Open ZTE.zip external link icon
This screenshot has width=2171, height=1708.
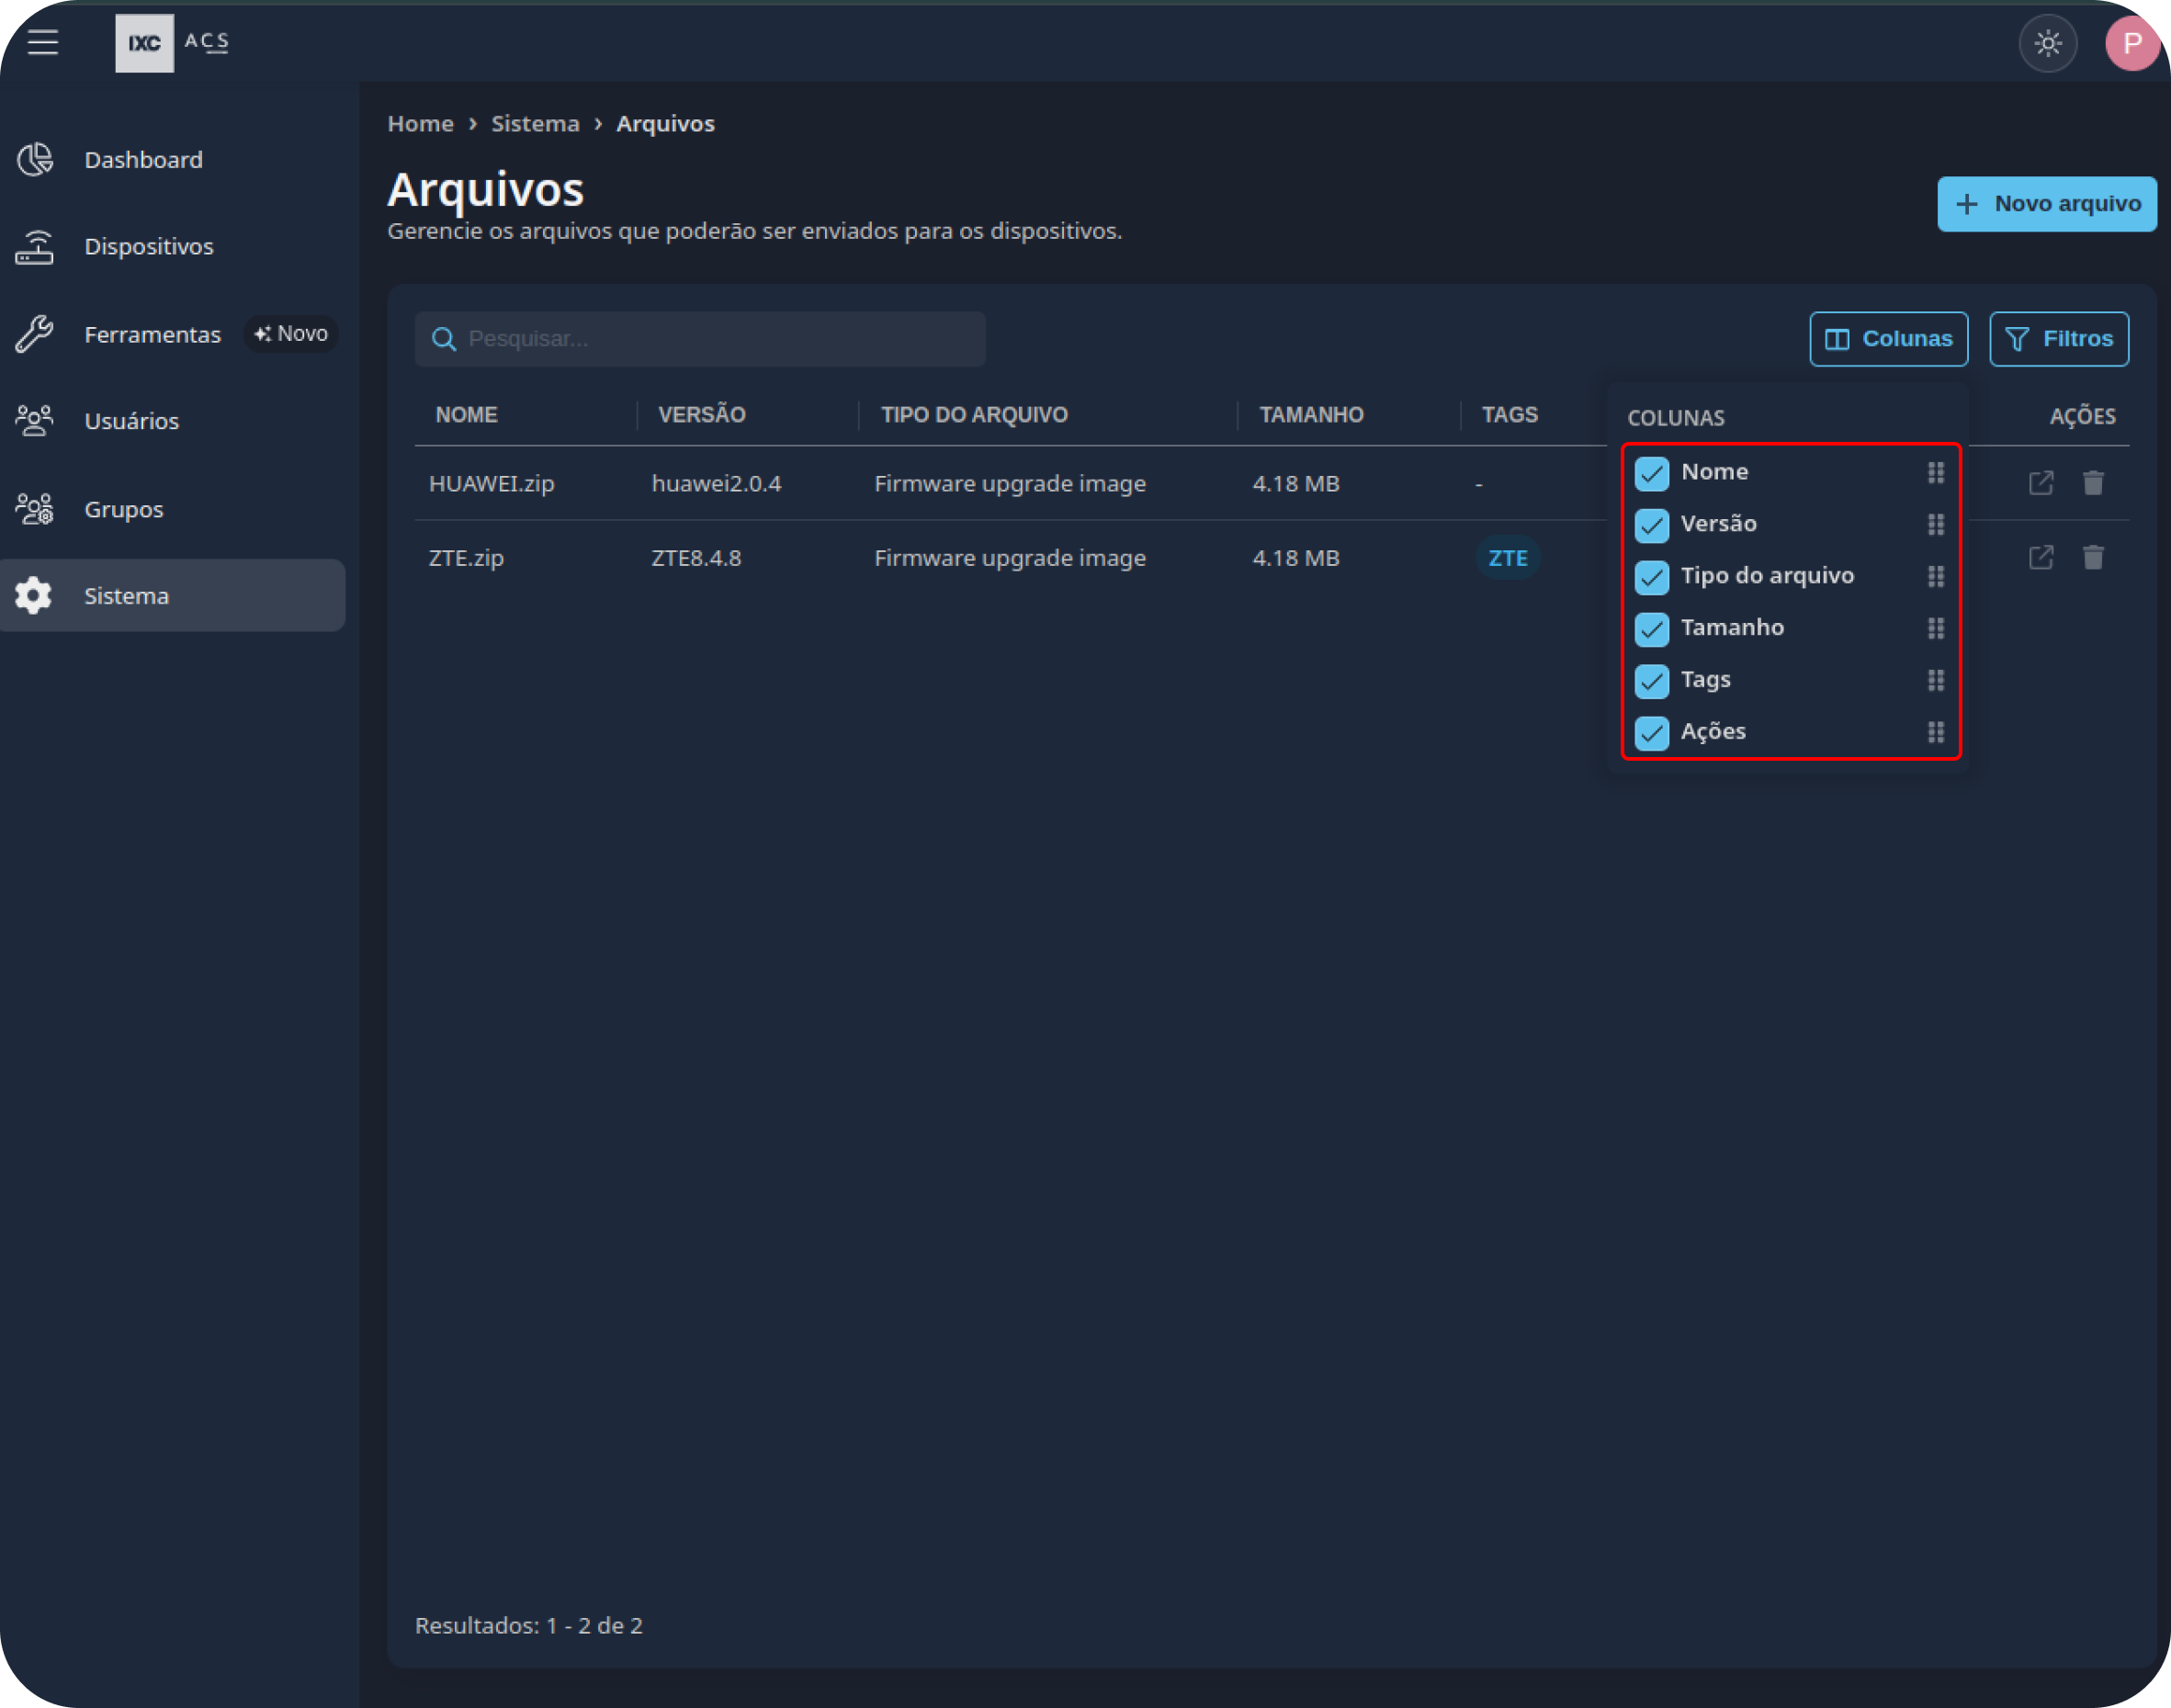click(2040, 557)
